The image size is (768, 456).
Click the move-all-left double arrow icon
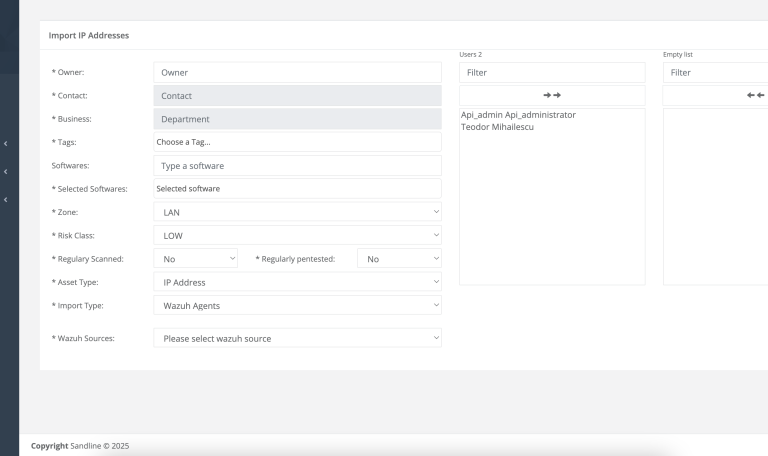click(x=755, y=95)
